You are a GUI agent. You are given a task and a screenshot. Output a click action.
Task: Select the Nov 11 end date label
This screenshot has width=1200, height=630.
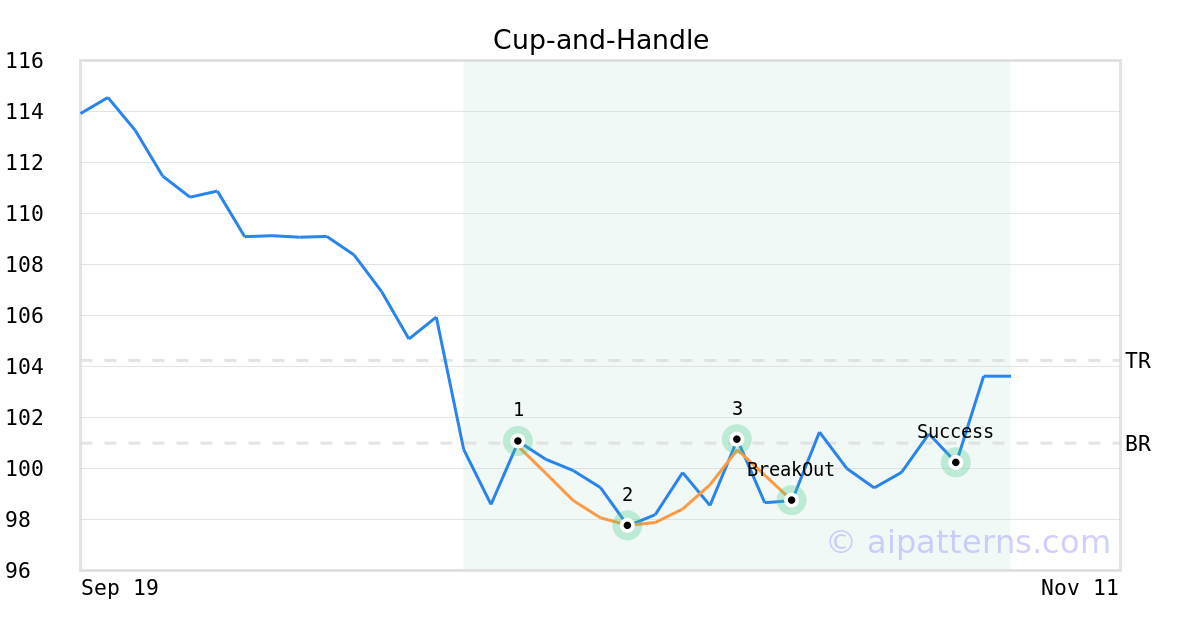click(1080, 588)
